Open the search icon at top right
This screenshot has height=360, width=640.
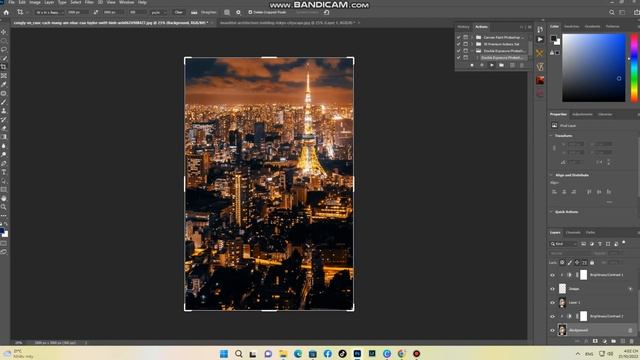(x=611, y=12)
